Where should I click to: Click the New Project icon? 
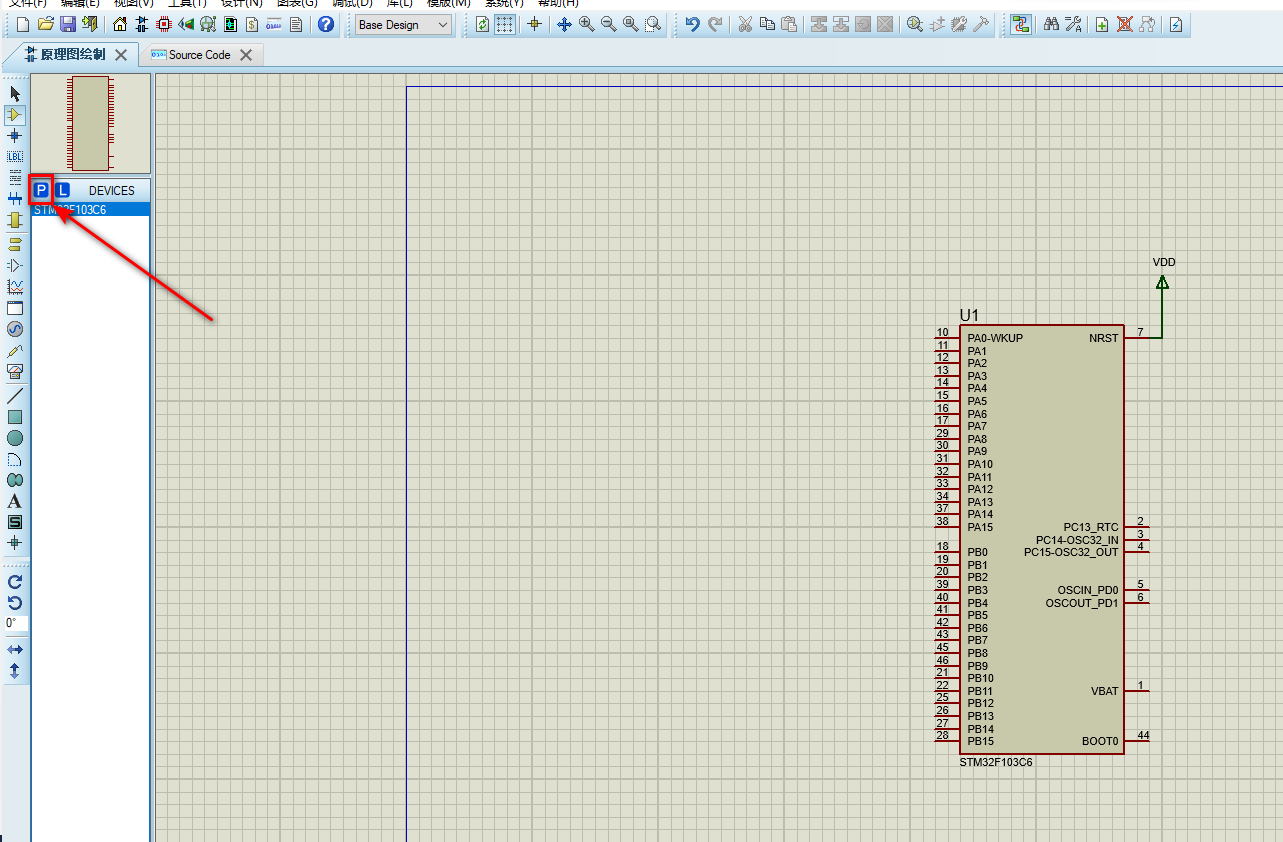click(22, 24)
